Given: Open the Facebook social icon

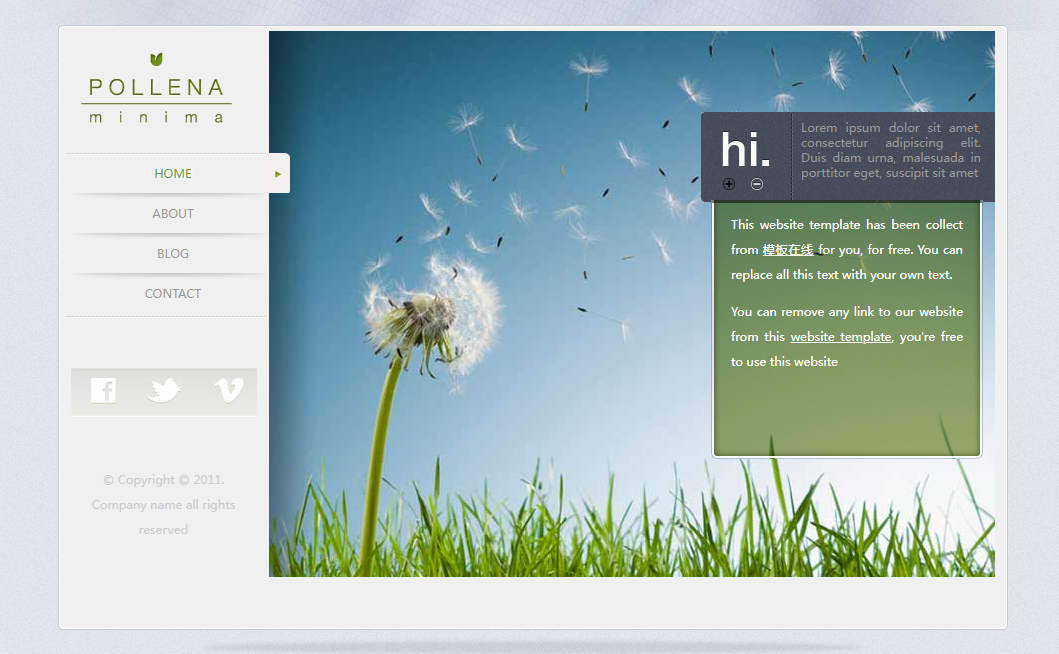Looking at the screenshot, I should coord(103,390).
